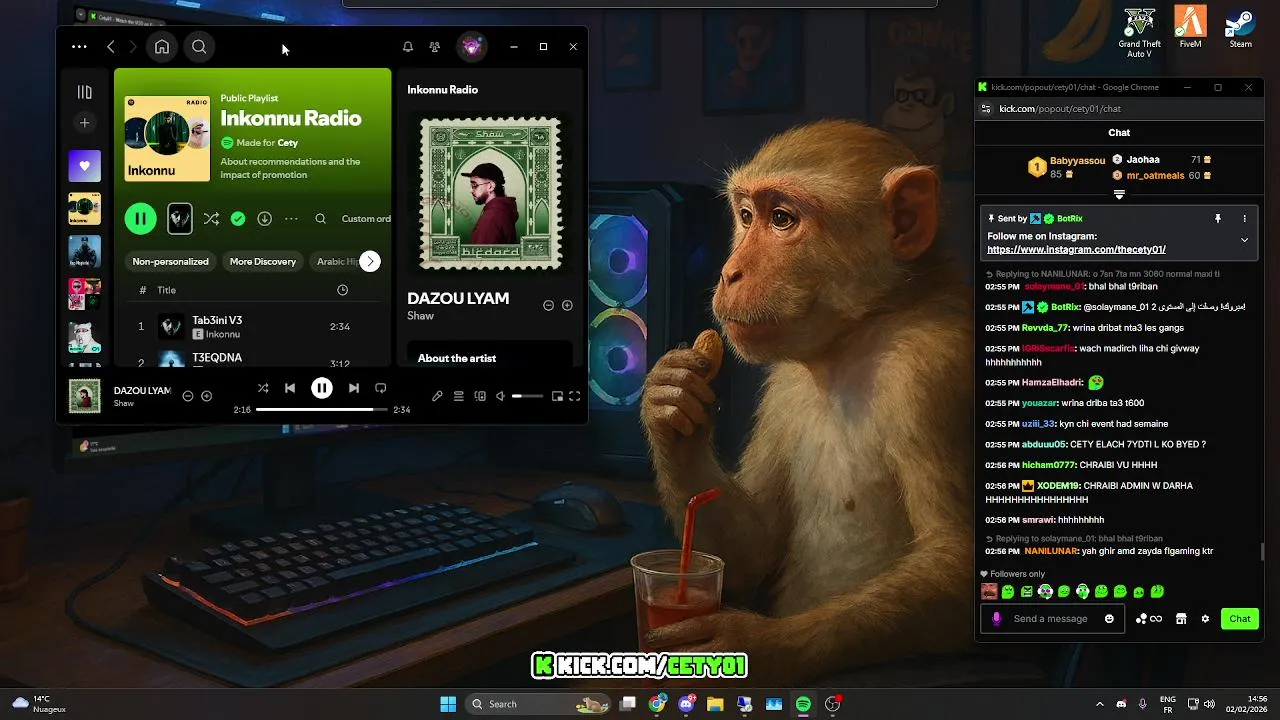Viewport: 1280px width, 720px height.
Task: Sort tracks by the duration clock icon
Action: (x=343, y=290)
